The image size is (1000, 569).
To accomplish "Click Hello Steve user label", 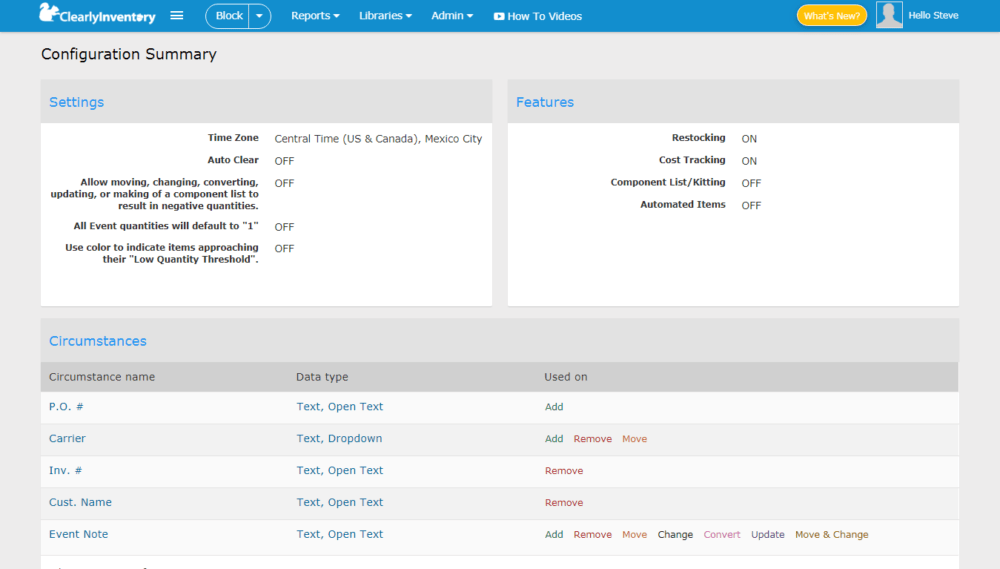I will 933,15.
